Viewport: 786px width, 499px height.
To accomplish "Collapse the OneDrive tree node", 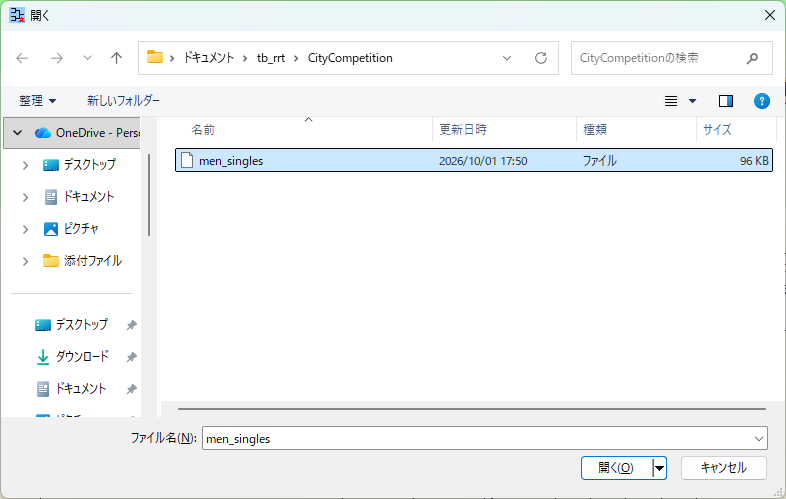I will (18, 133).
